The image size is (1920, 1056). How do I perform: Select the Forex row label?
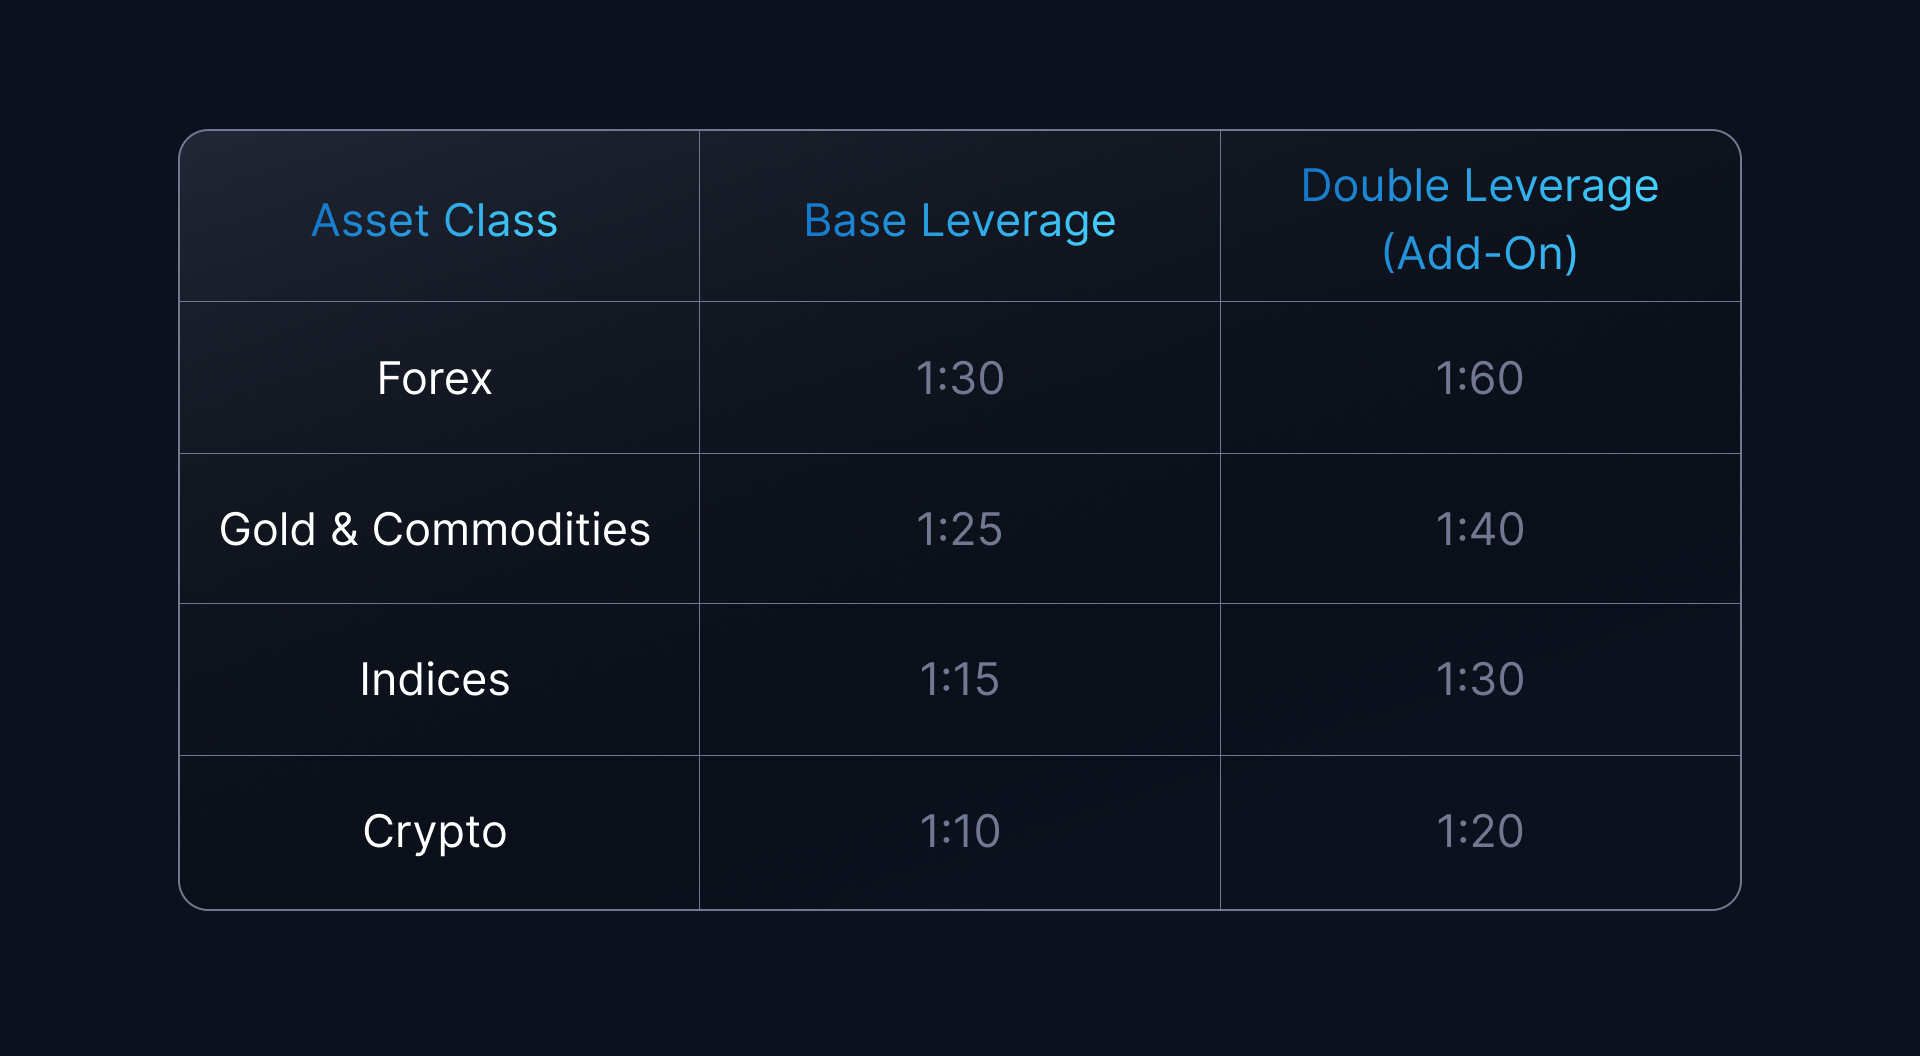[x=435, y=378]
